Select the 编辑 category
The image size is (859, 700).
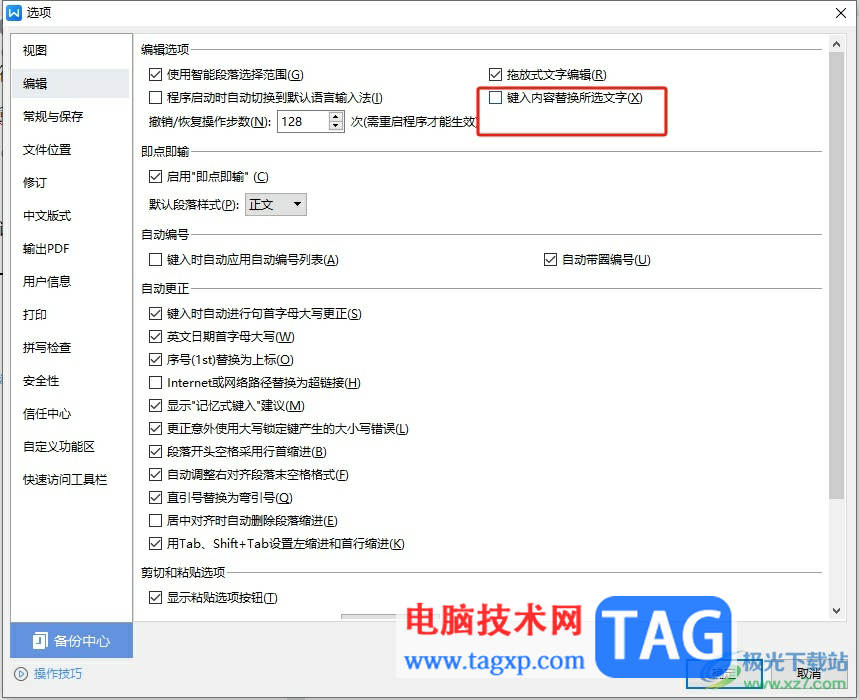point(70,83)
